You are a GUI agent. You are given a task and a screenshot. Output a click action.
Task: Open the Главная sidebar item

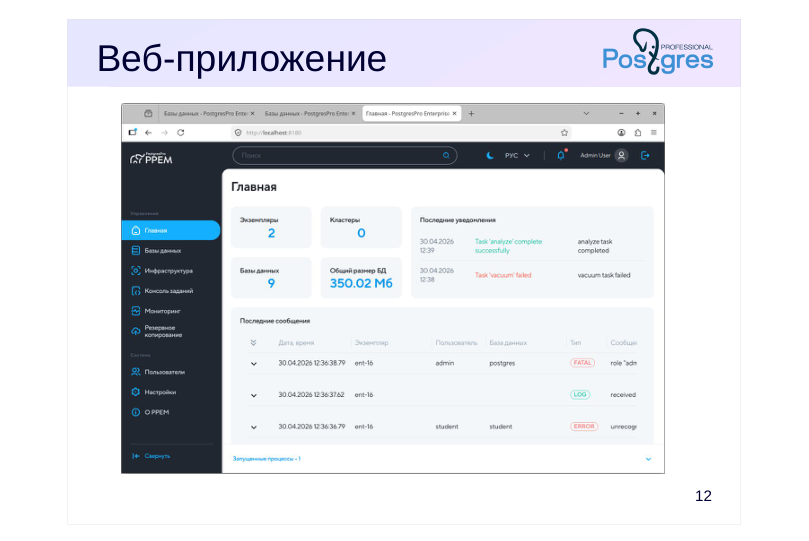171,231
